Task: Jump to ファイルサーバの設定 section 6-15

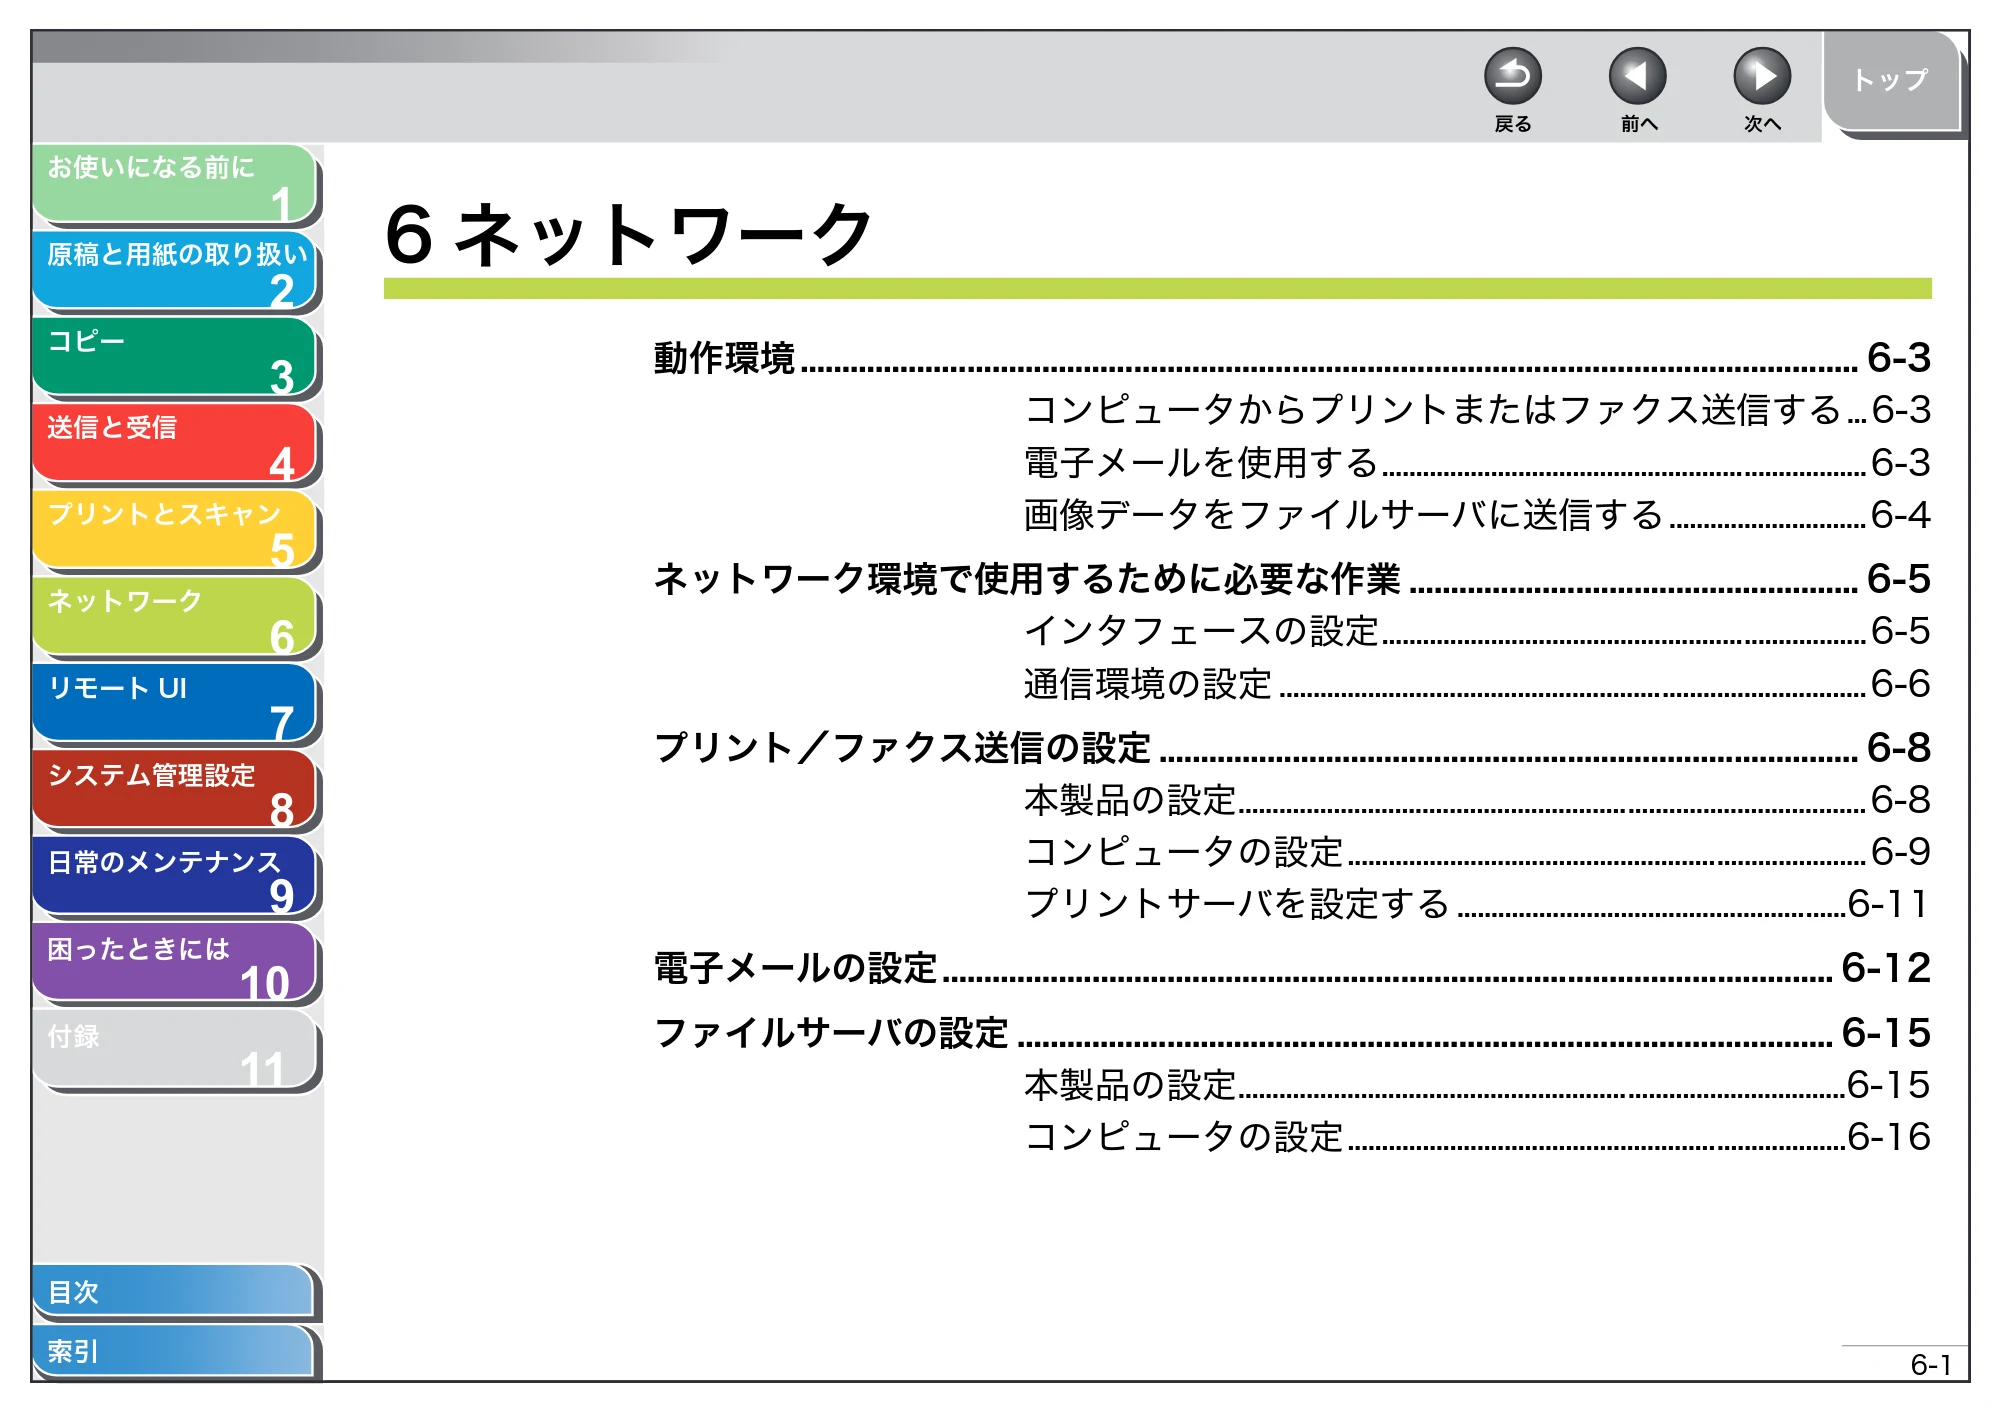Action: pyautogui.click(x=1292, y=1033)
